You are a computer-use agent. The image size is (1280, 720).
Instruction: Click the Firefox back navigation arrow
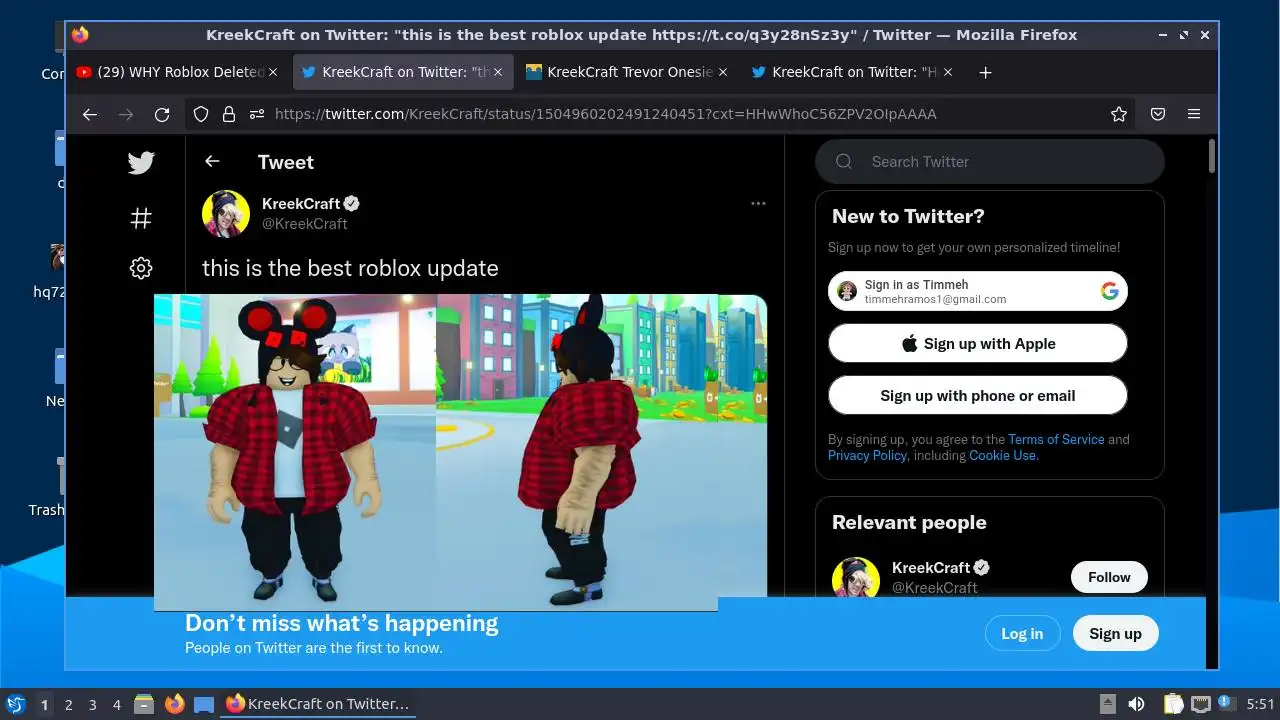click(x=90, y=114)
